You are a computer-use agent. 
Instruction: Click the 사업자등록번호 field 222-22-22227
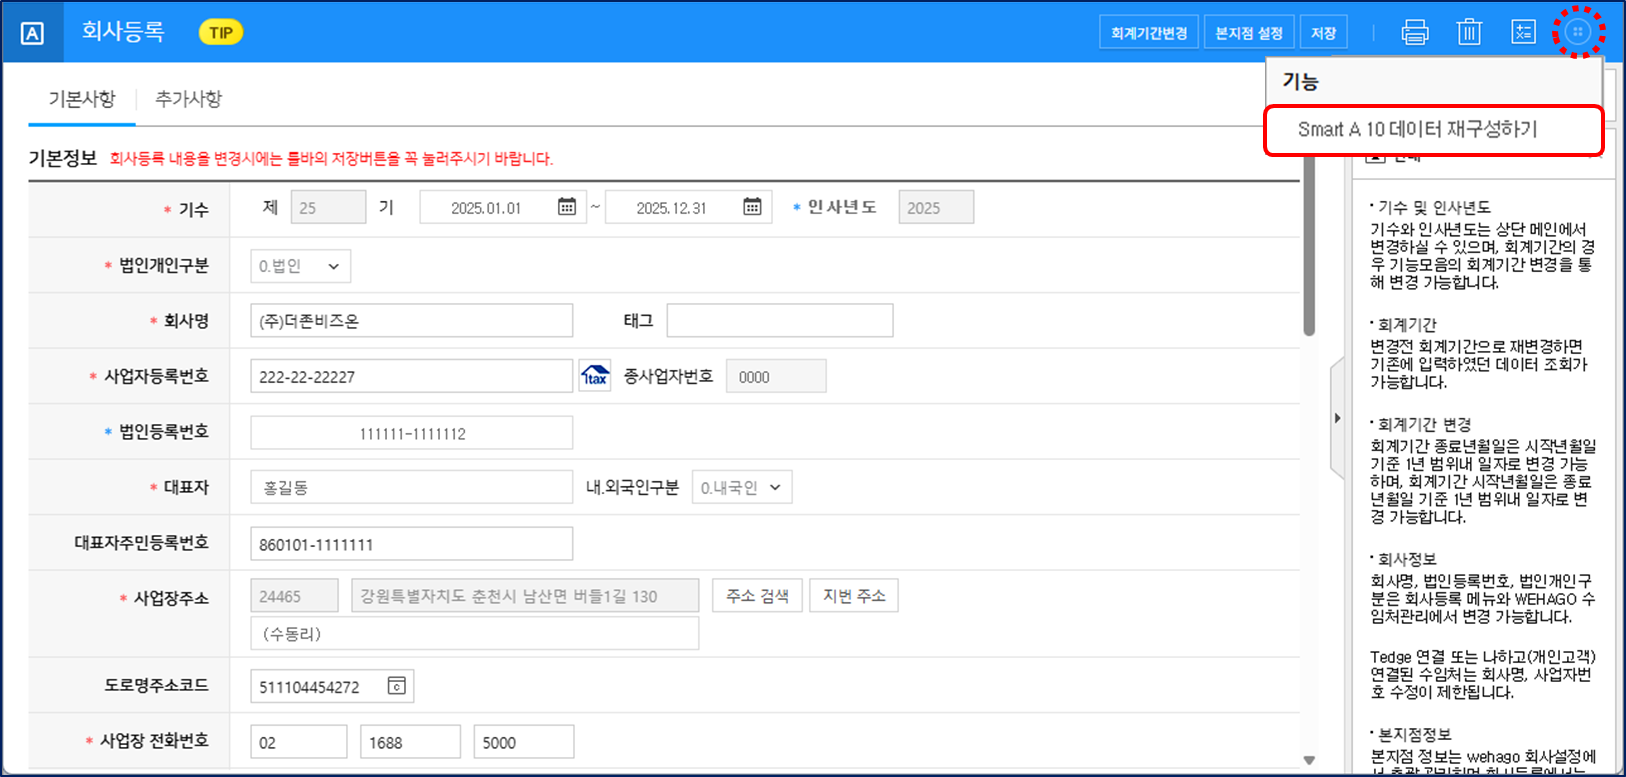(x=411, y=377)
